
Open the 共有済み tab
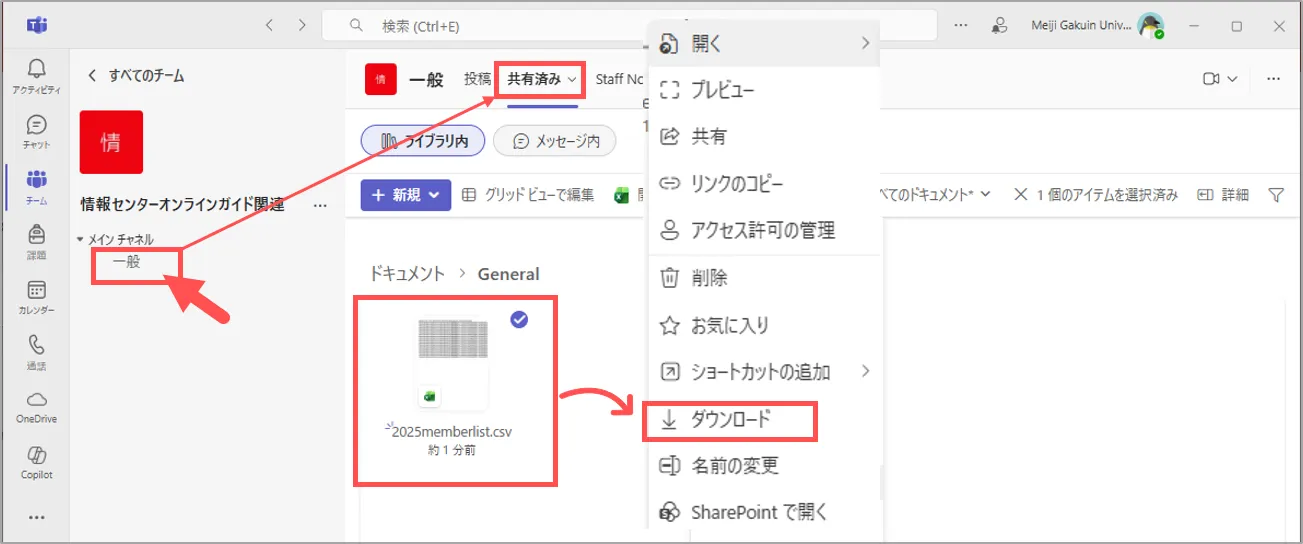pos(540,79)
